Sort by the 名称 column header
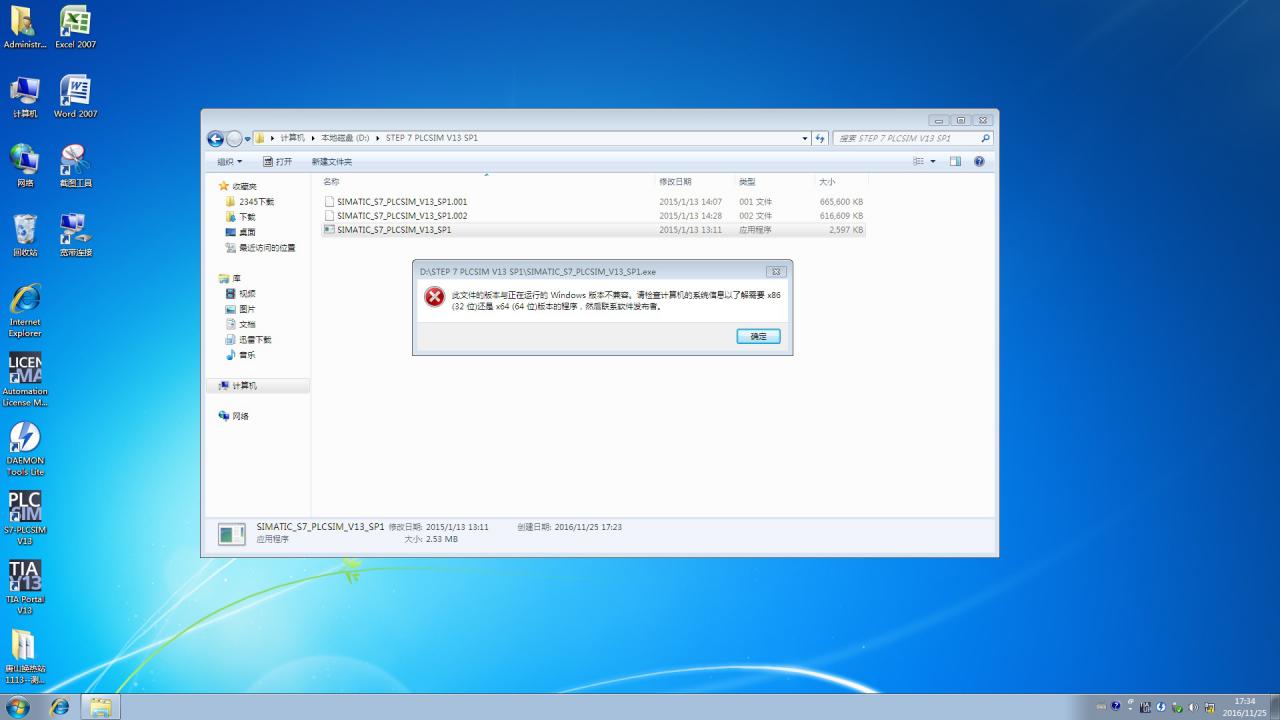Viewport: 1280px width, 720px height. point(331,182)
